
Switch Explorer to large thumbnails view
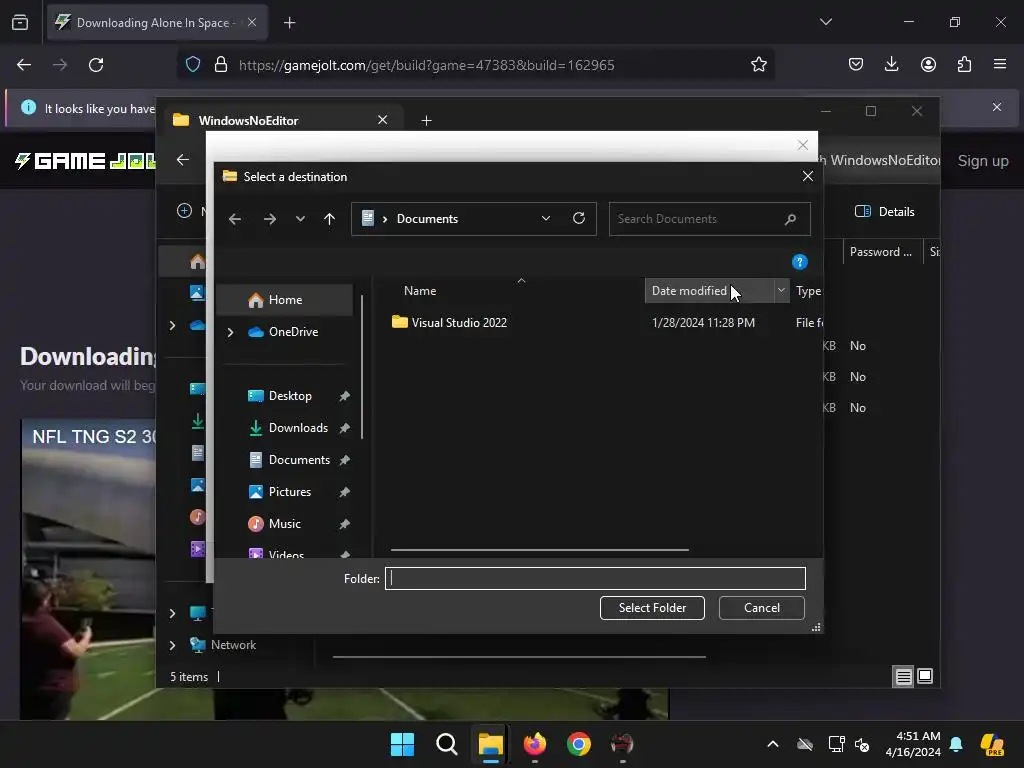(925, 677)
